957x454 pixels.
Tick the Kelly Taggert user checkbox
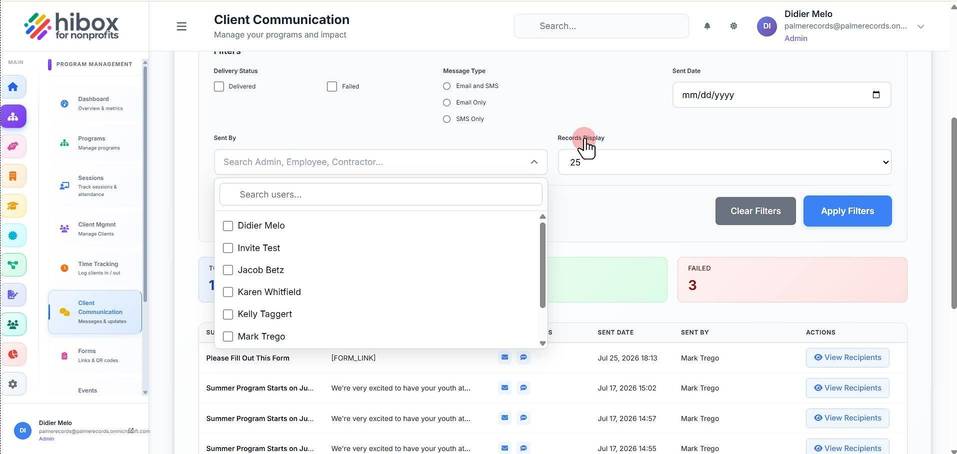pos(228,314)
